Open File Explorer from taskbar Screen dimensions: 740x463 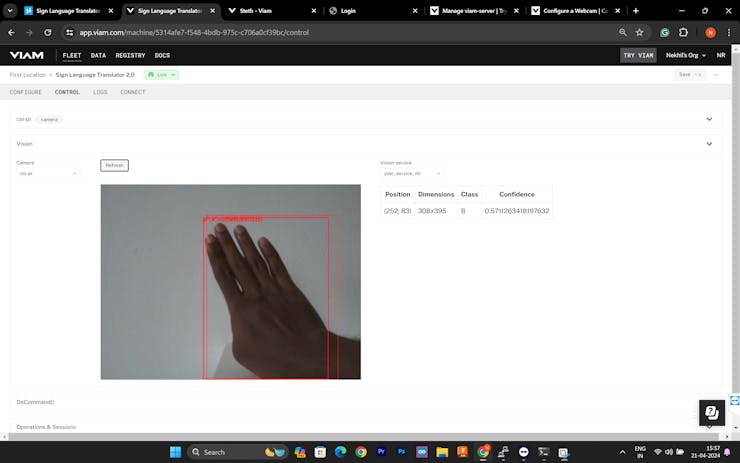tap(442, 452)
